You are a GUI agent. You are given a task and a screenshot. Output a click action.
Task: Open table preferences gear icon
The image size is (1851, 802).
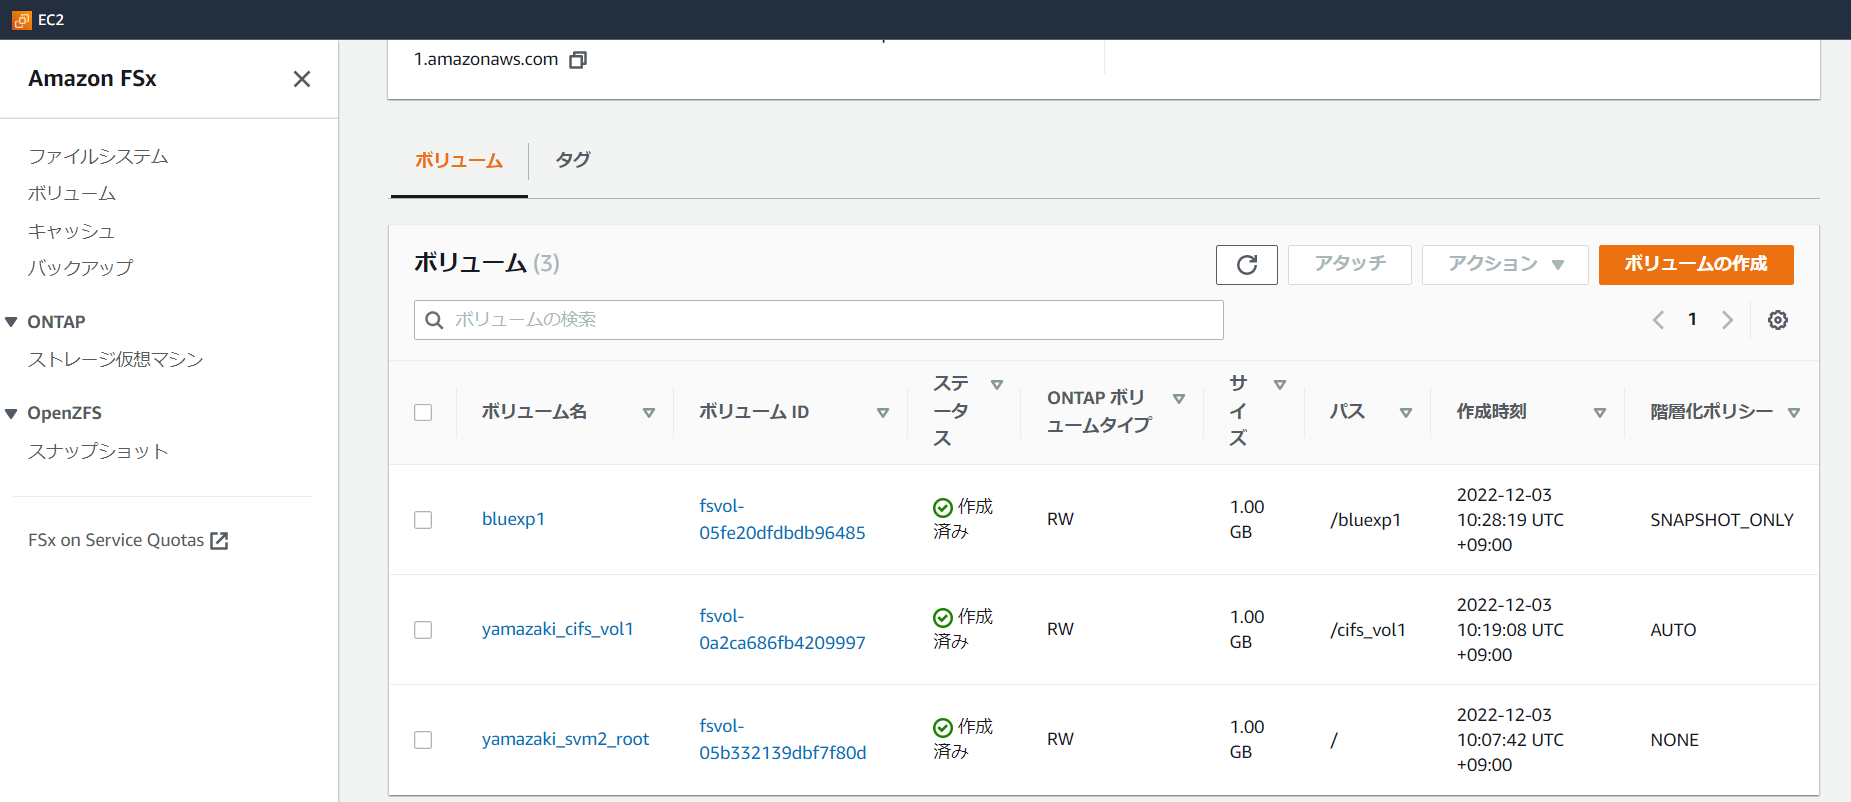coord(1778,320)
